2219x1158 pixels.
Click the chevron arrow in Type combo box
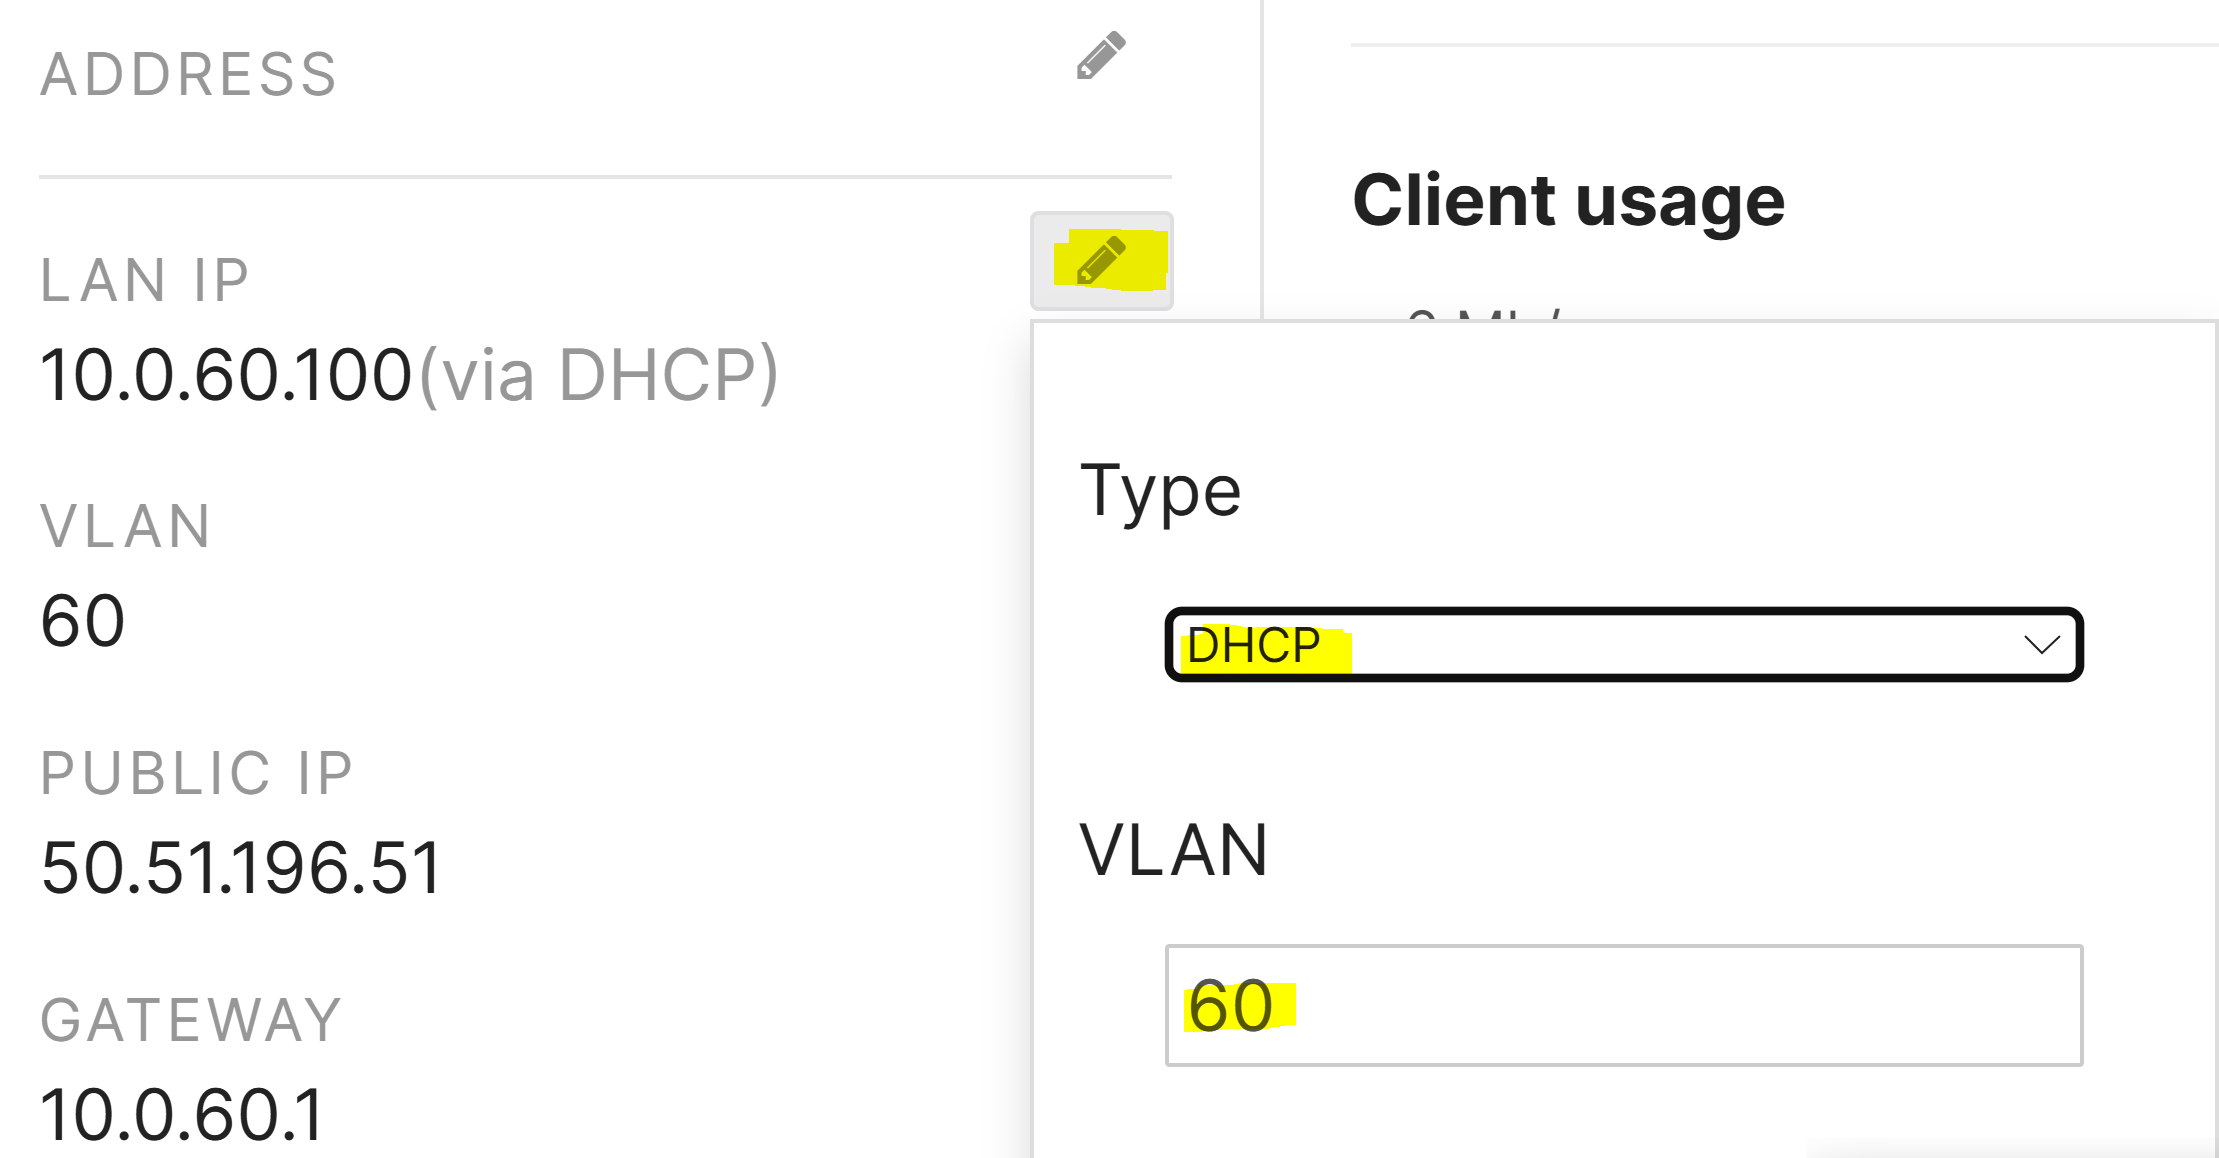2041,645
